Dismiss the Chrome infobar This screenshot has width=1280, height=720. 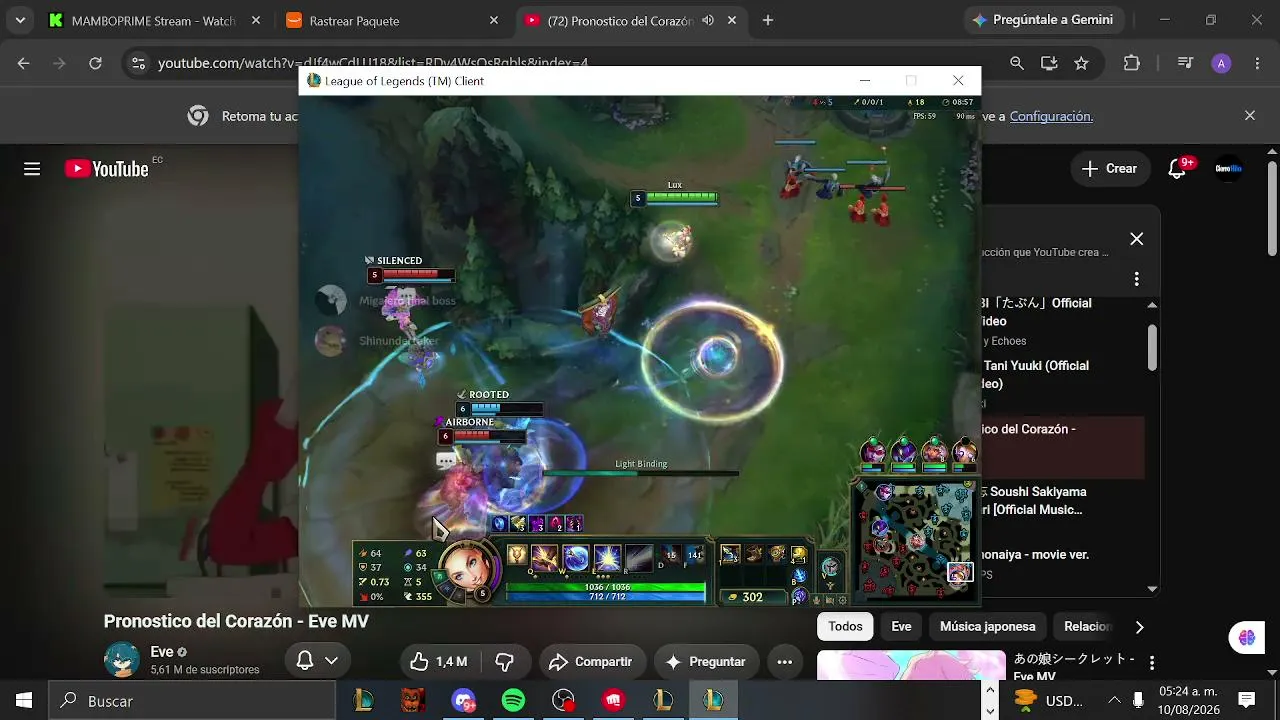[x=1250, y=116]
